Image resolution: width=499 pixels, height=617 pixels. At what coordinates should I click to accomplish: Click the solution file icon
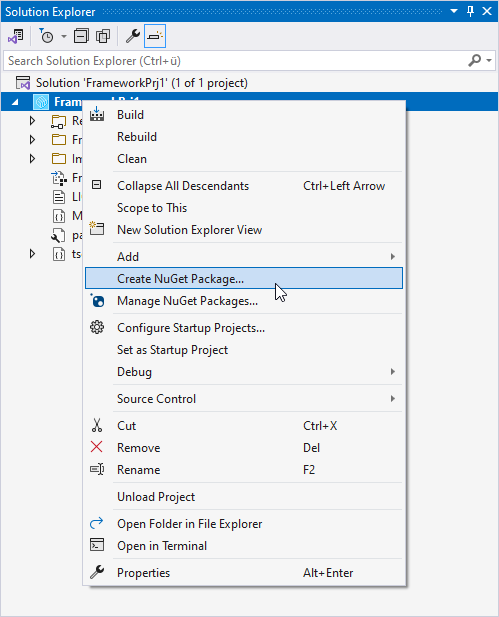23,83
